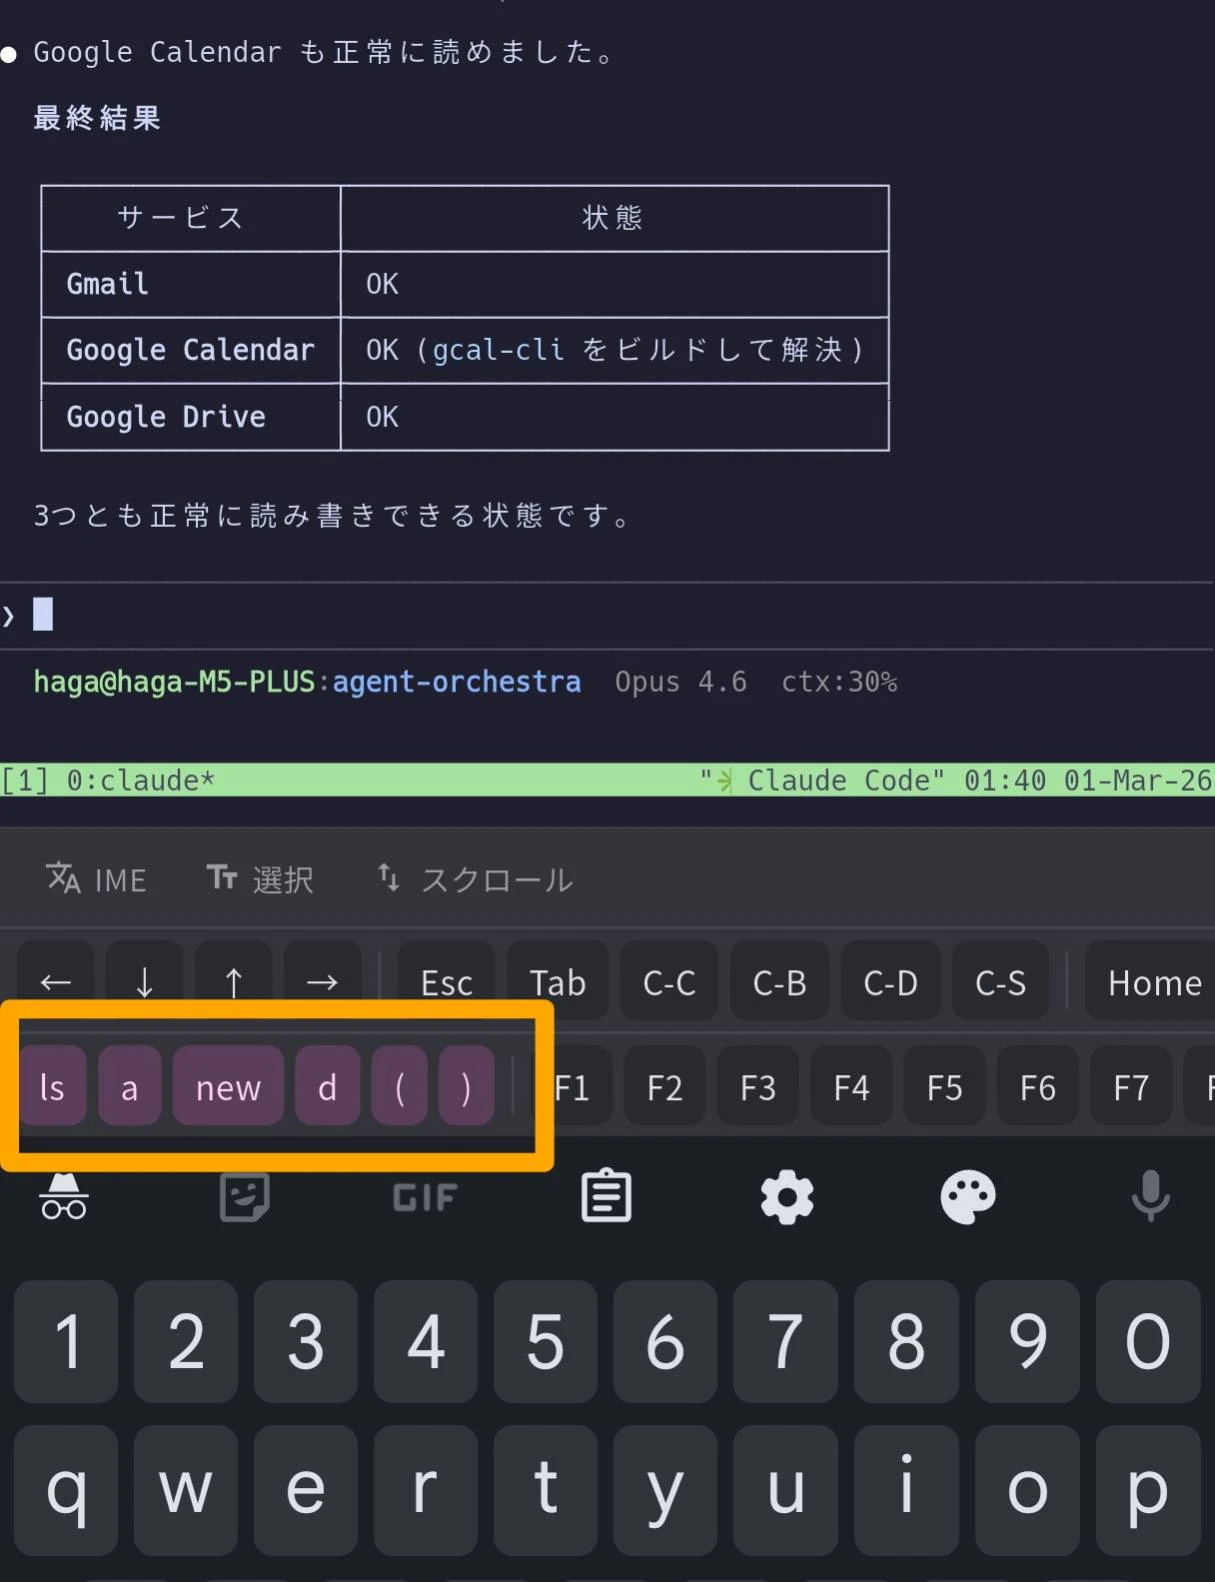The width and height of the screenshot is (1215, 1582).
Task: Tap the 'd' snippet key
Action: 327,1086
